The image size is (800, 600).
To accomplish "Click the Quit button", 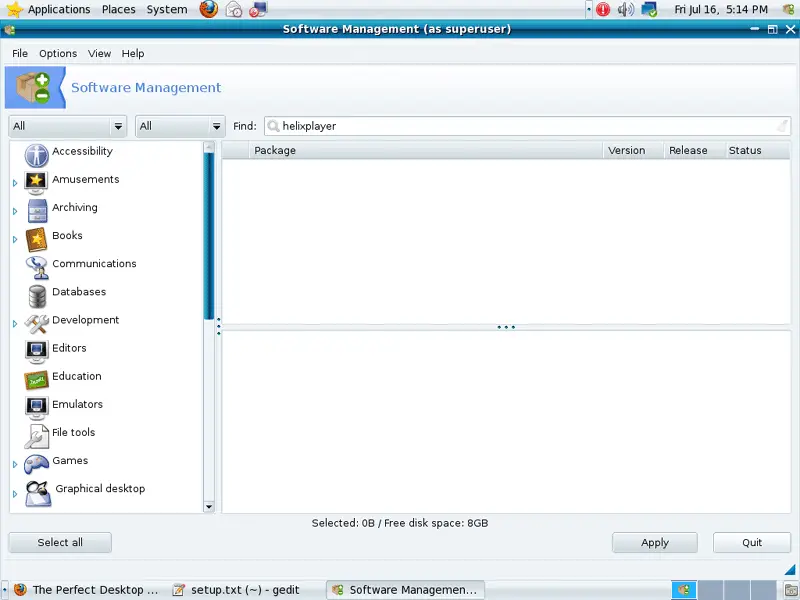I will pos(752,542).
